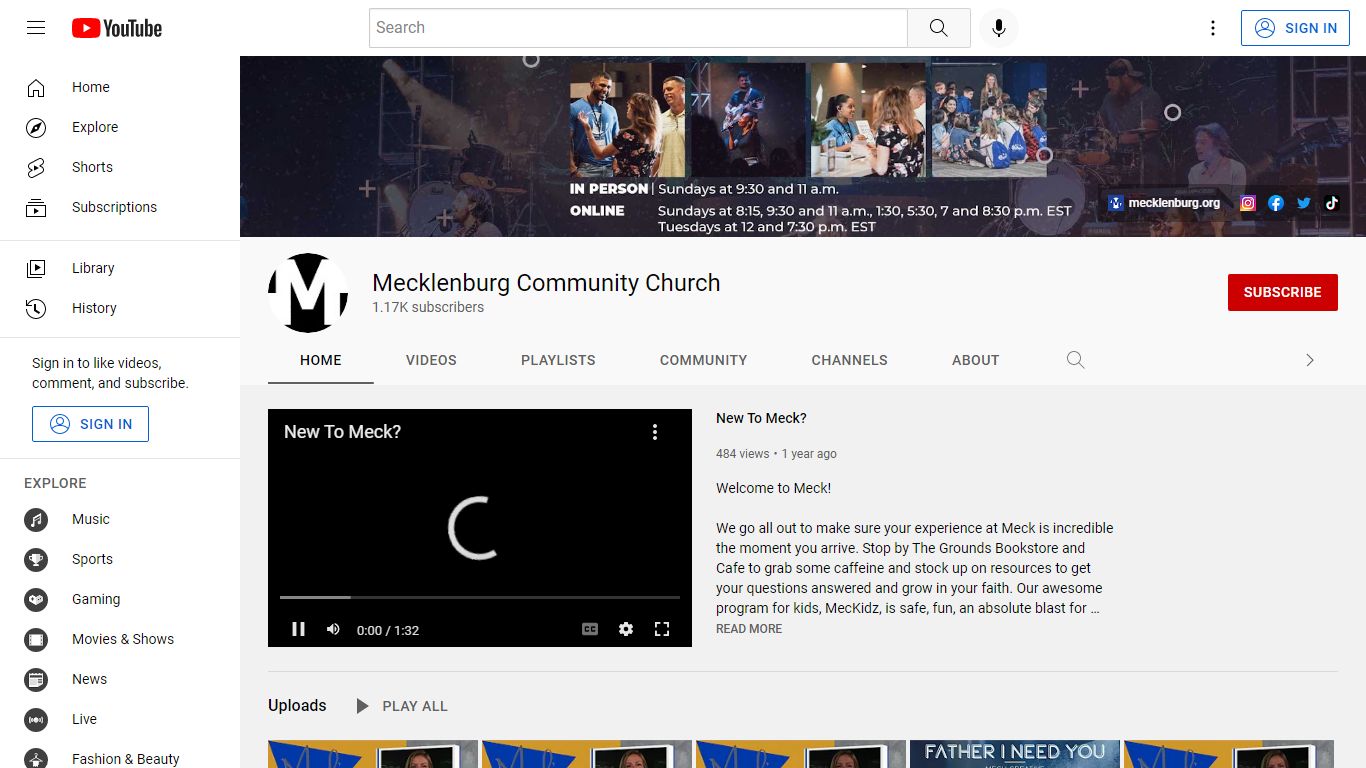Expand description with READ MORE
This screenshot has height=768, width=1366.
pyautogui.click(x=749, y=629)
